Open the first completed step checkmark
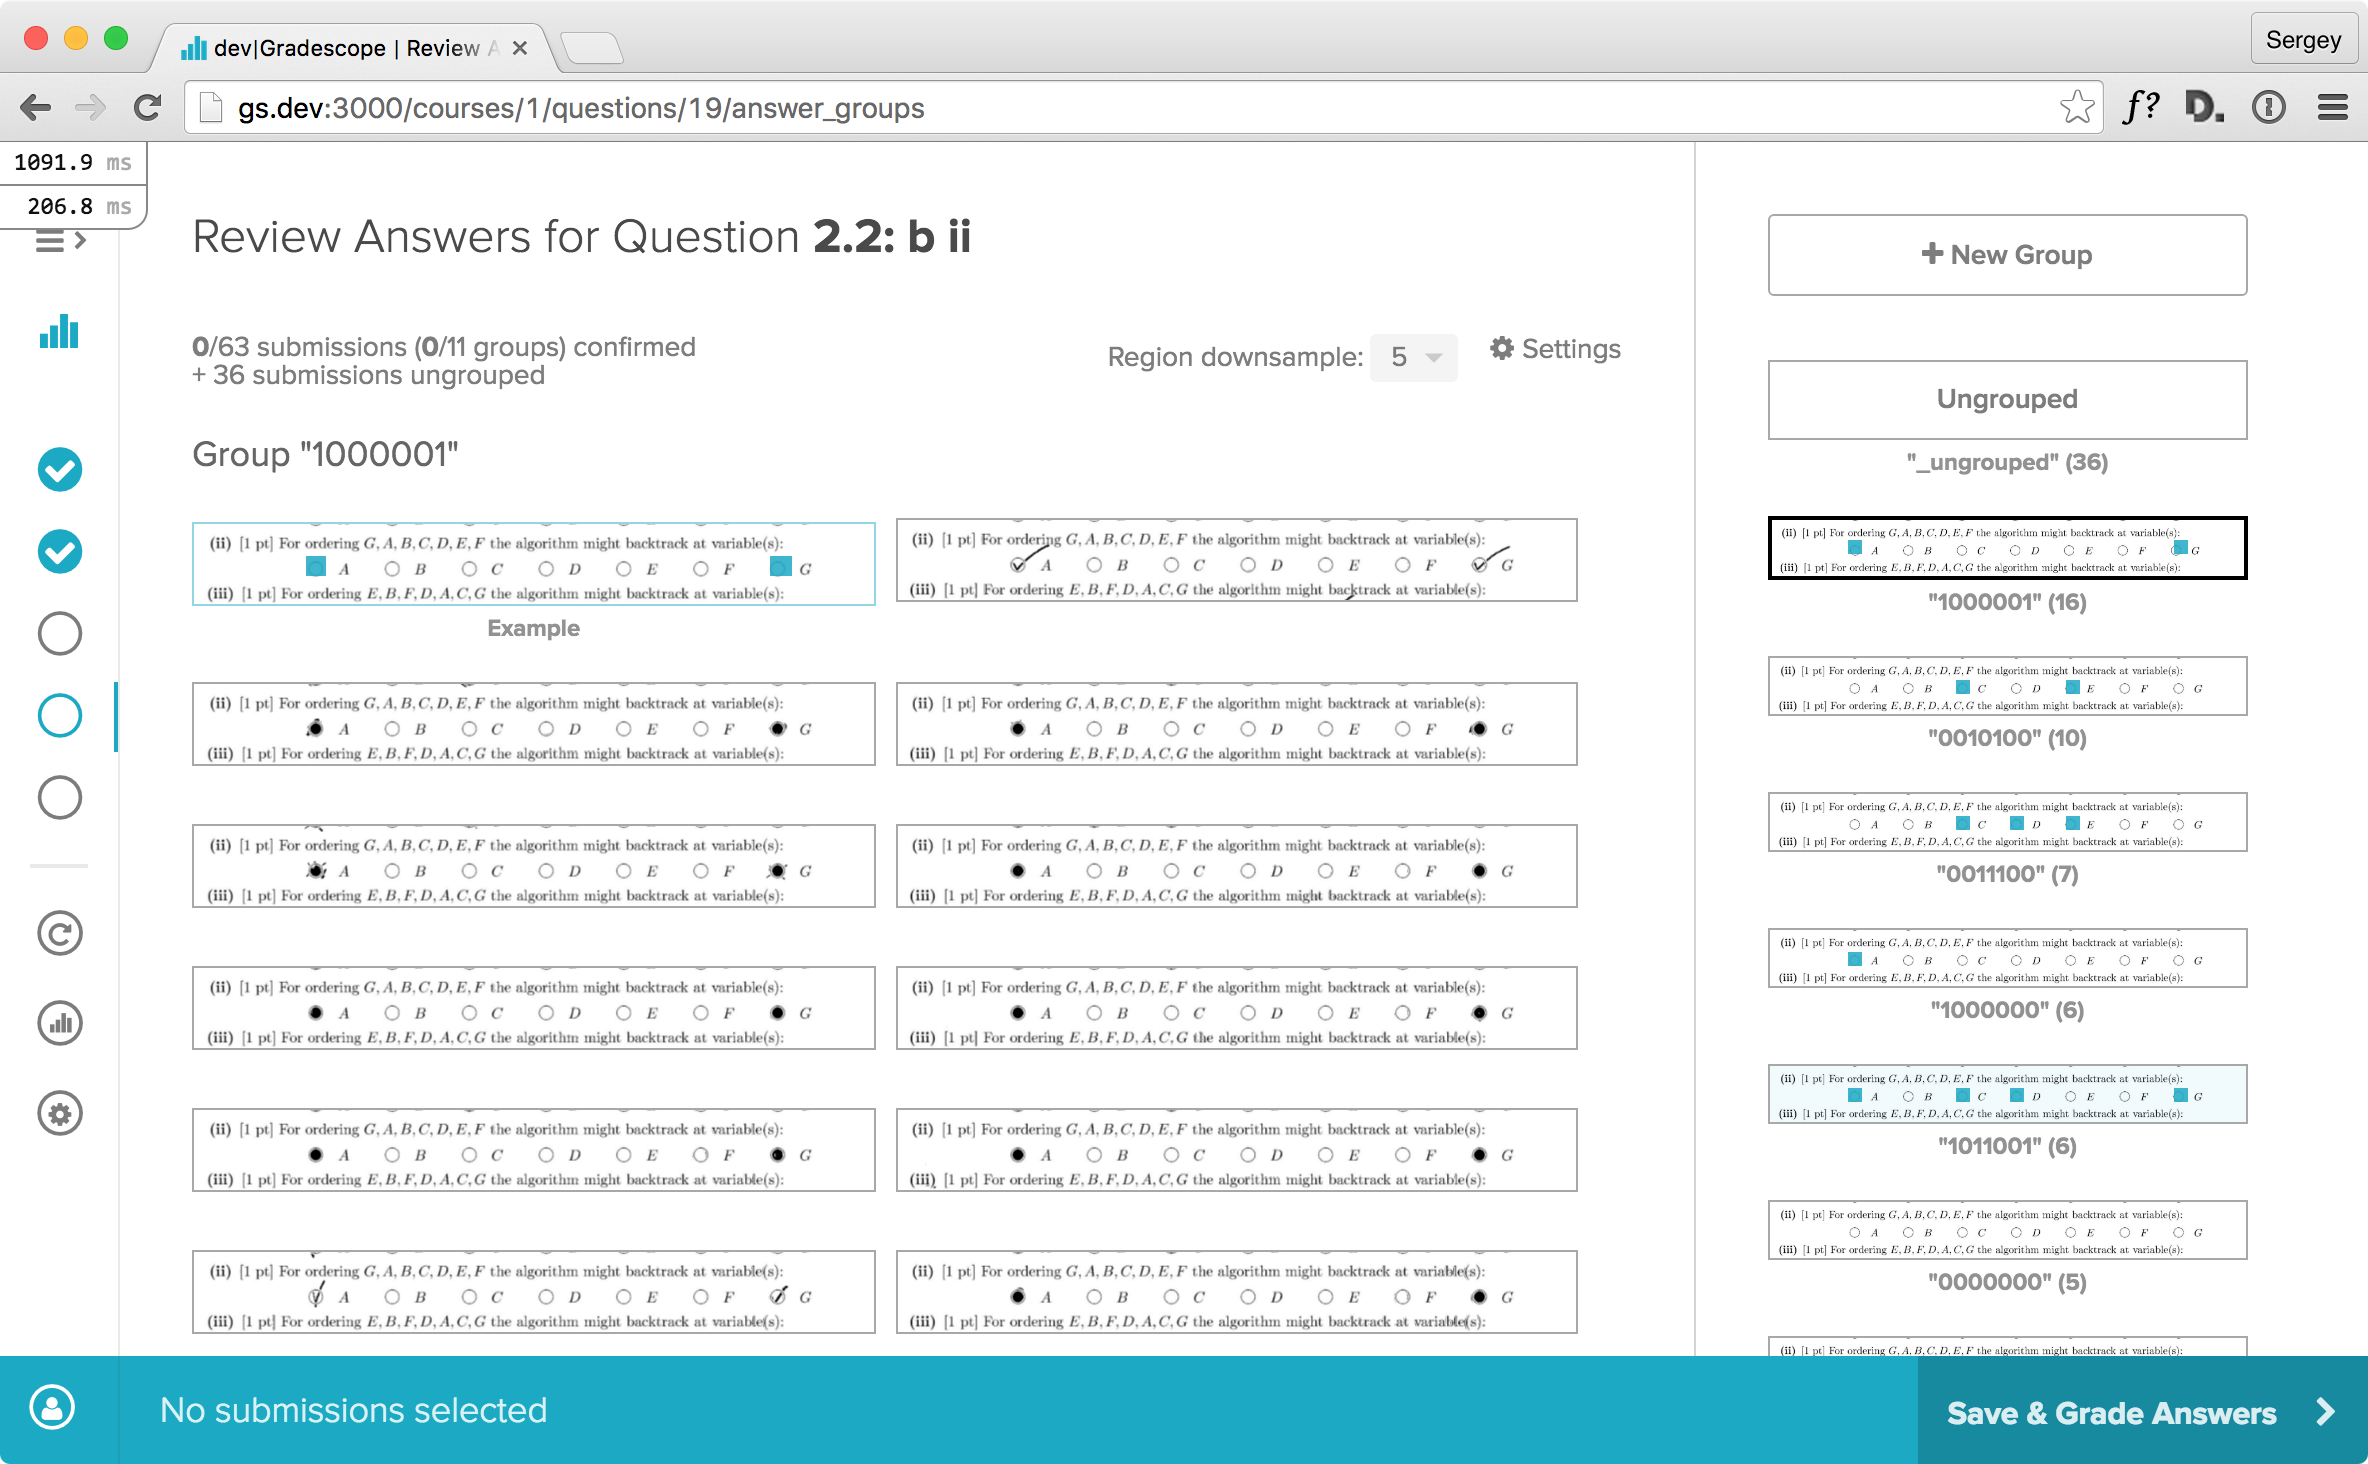The height and width of the screenshot is (1464, 2368). tap(60, 469)
